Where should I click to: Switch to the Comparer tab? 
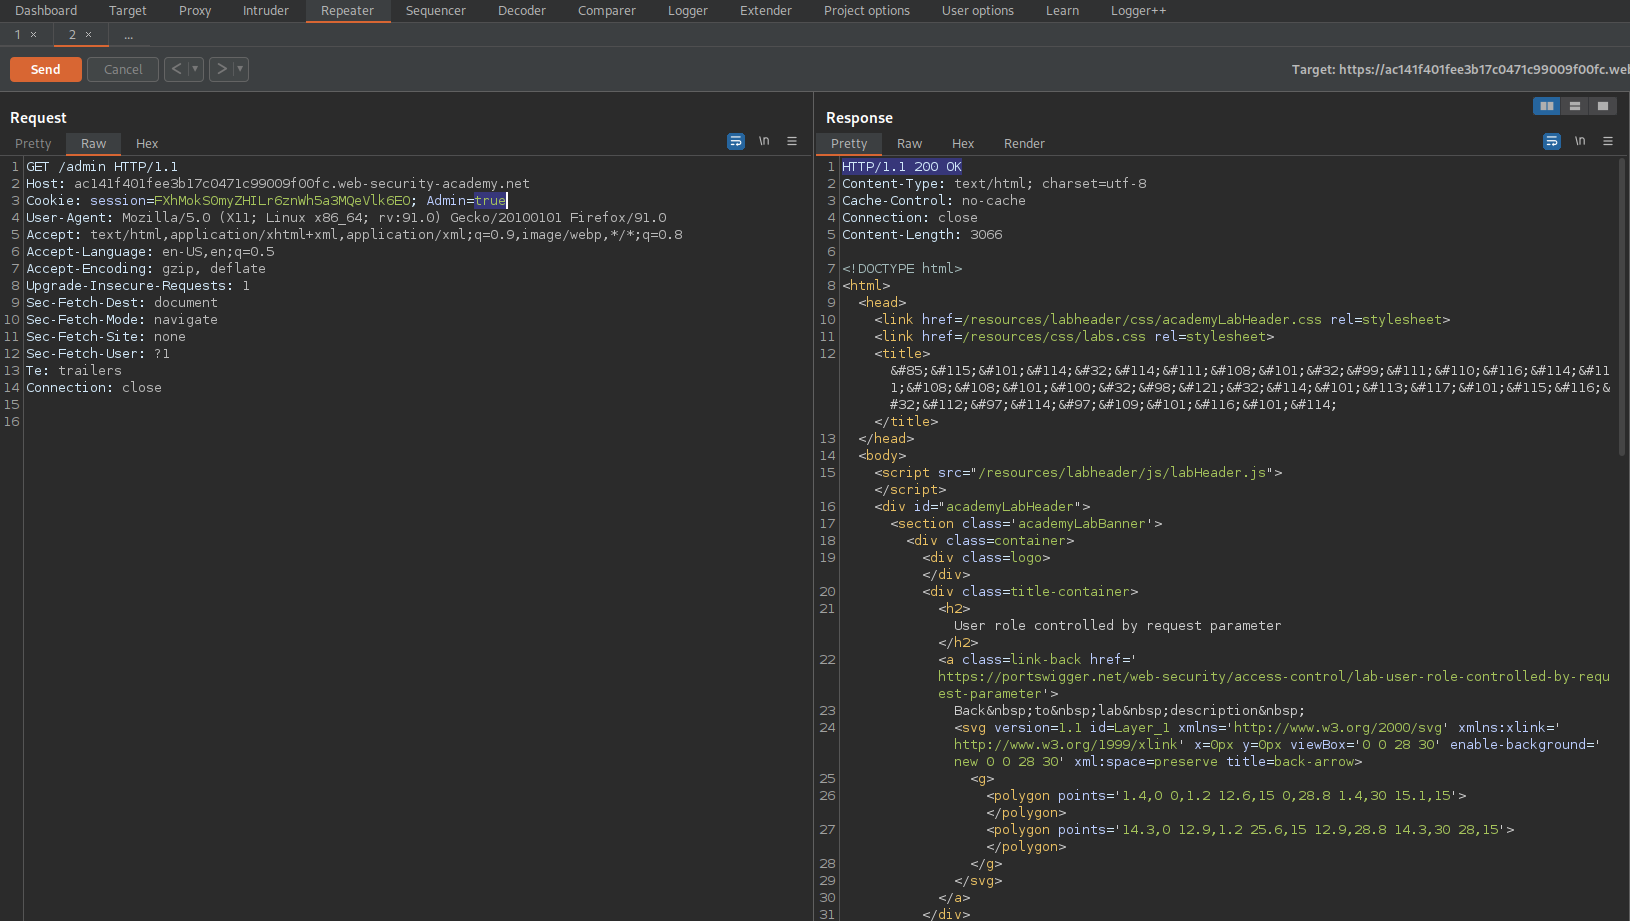(x=607, y=11)
